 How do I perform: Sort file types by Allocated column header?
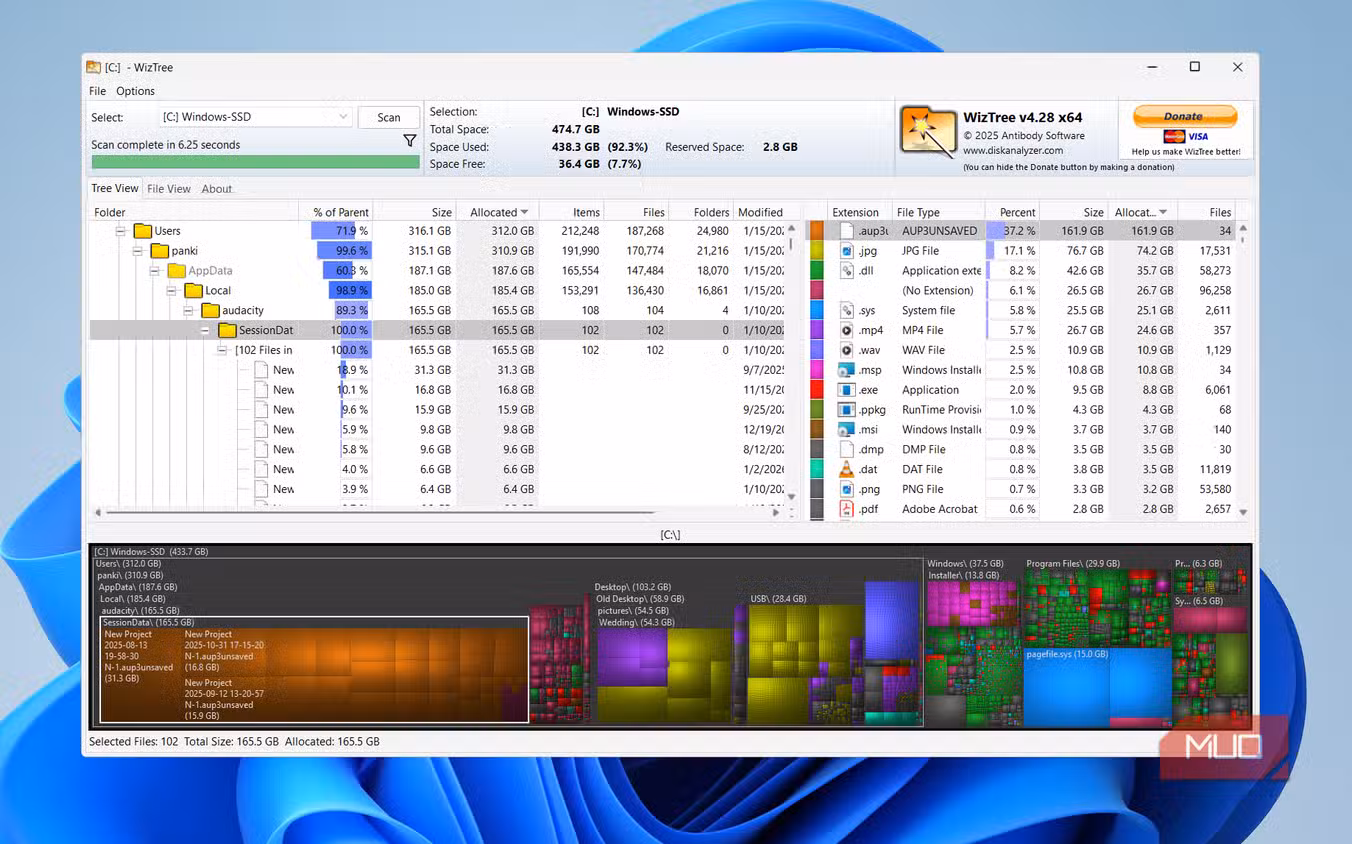coord(1142,212)
